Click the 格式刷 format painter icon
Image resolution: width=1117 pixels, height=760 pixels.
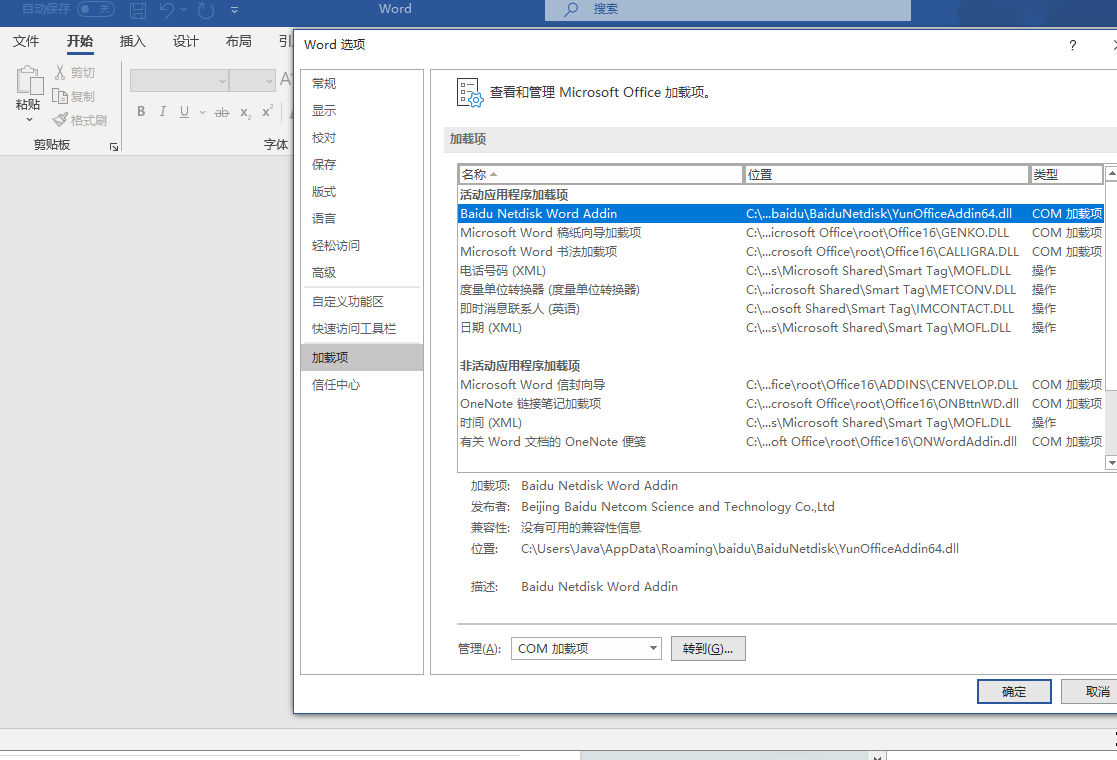pos(61,120)
